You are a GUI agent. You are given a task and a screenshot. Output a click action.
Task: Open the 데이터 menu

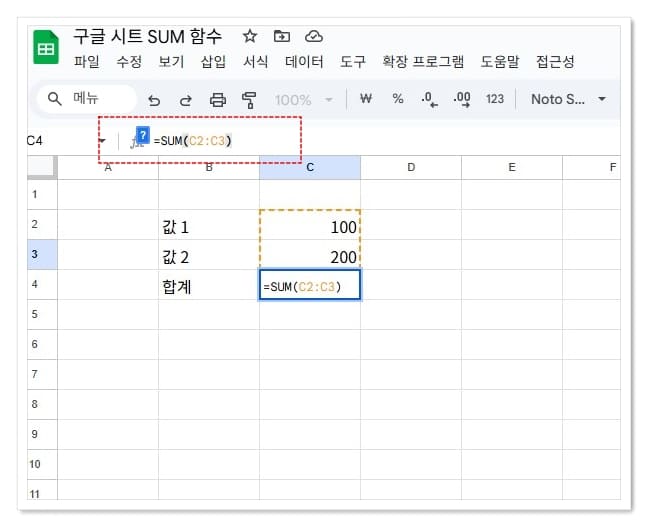click(304, 62)
